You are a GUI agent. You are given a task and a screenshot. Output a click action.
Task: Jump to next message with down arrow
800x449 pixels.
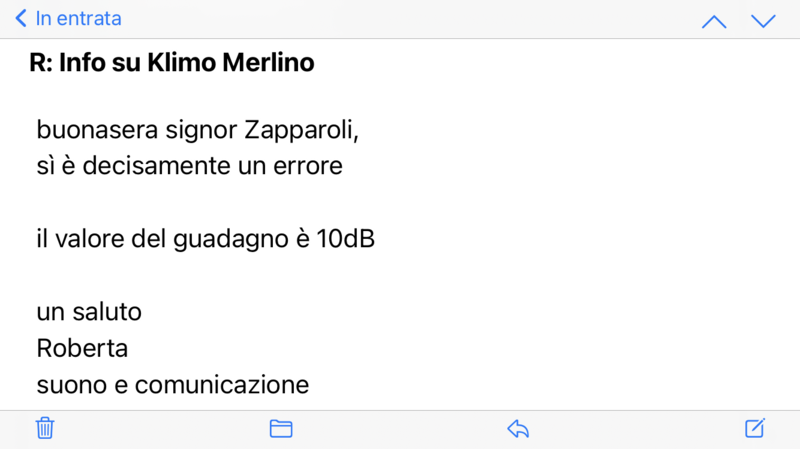point(763,21)
